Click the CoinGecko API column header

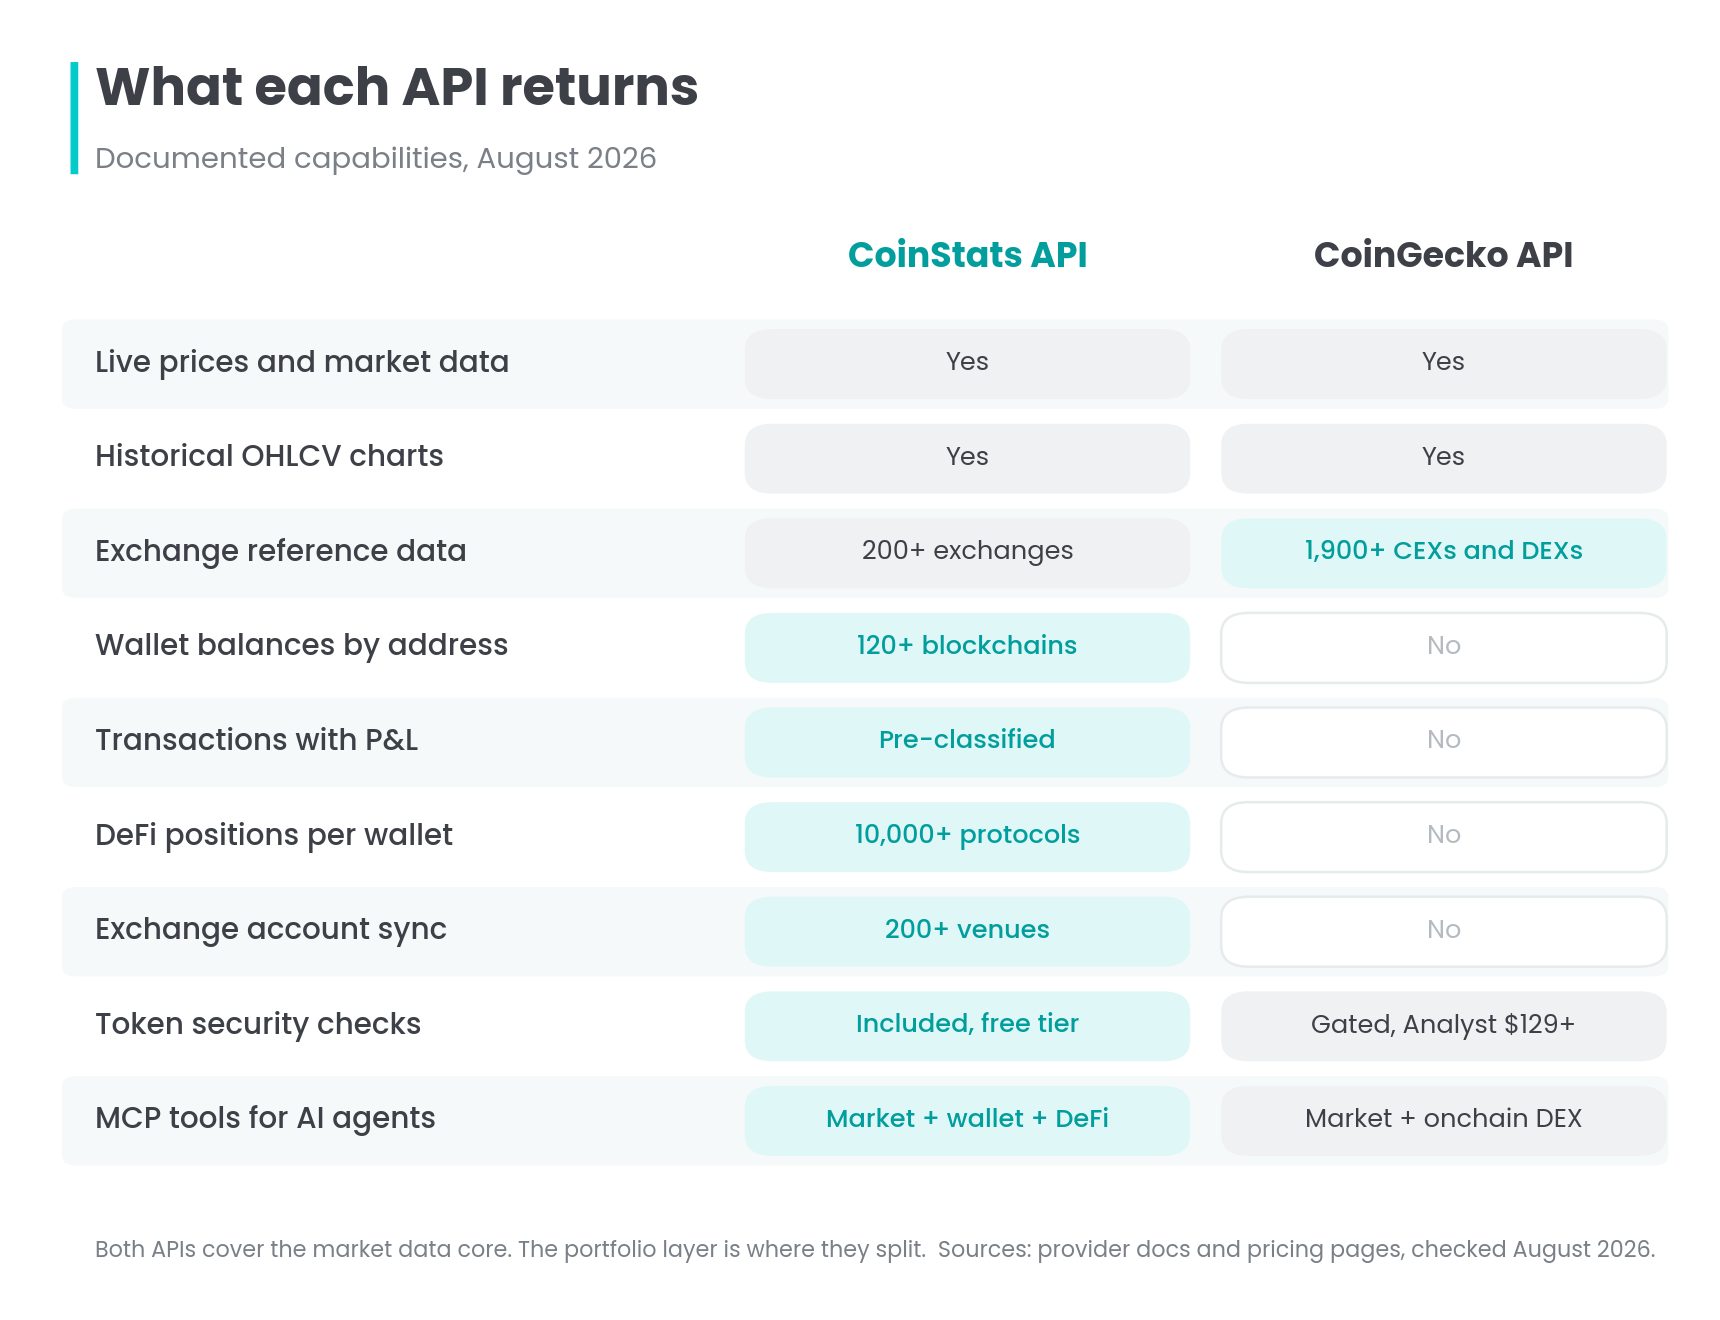tap(1443, 254)
